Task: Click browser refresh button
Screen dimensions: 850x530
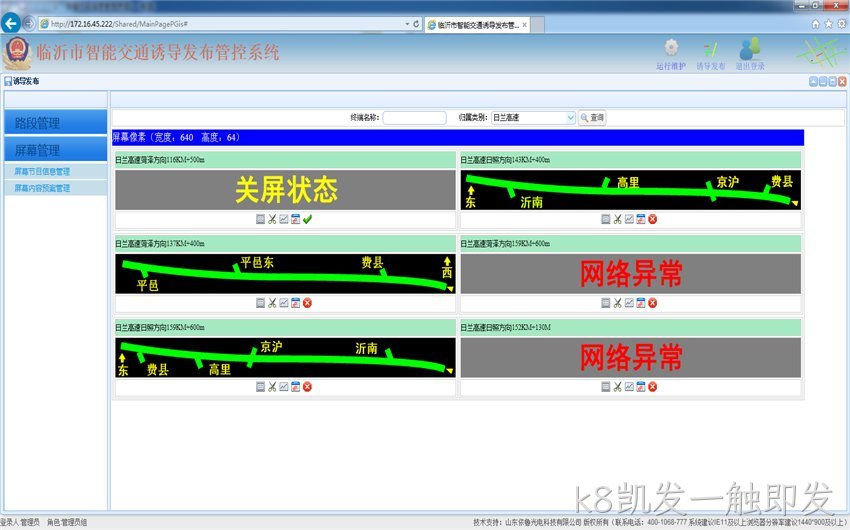Action: click(x=416, y=24)
